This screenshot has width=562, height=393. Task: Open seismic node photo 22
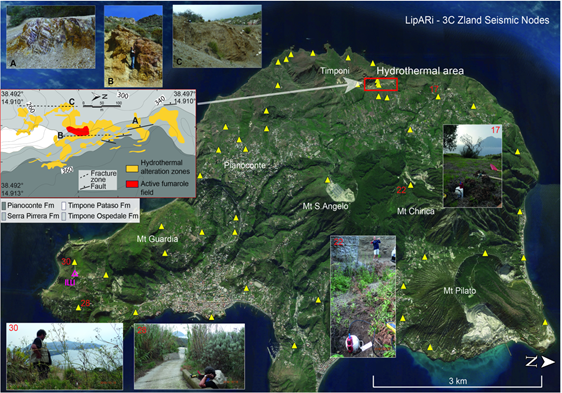click(363, 297)
